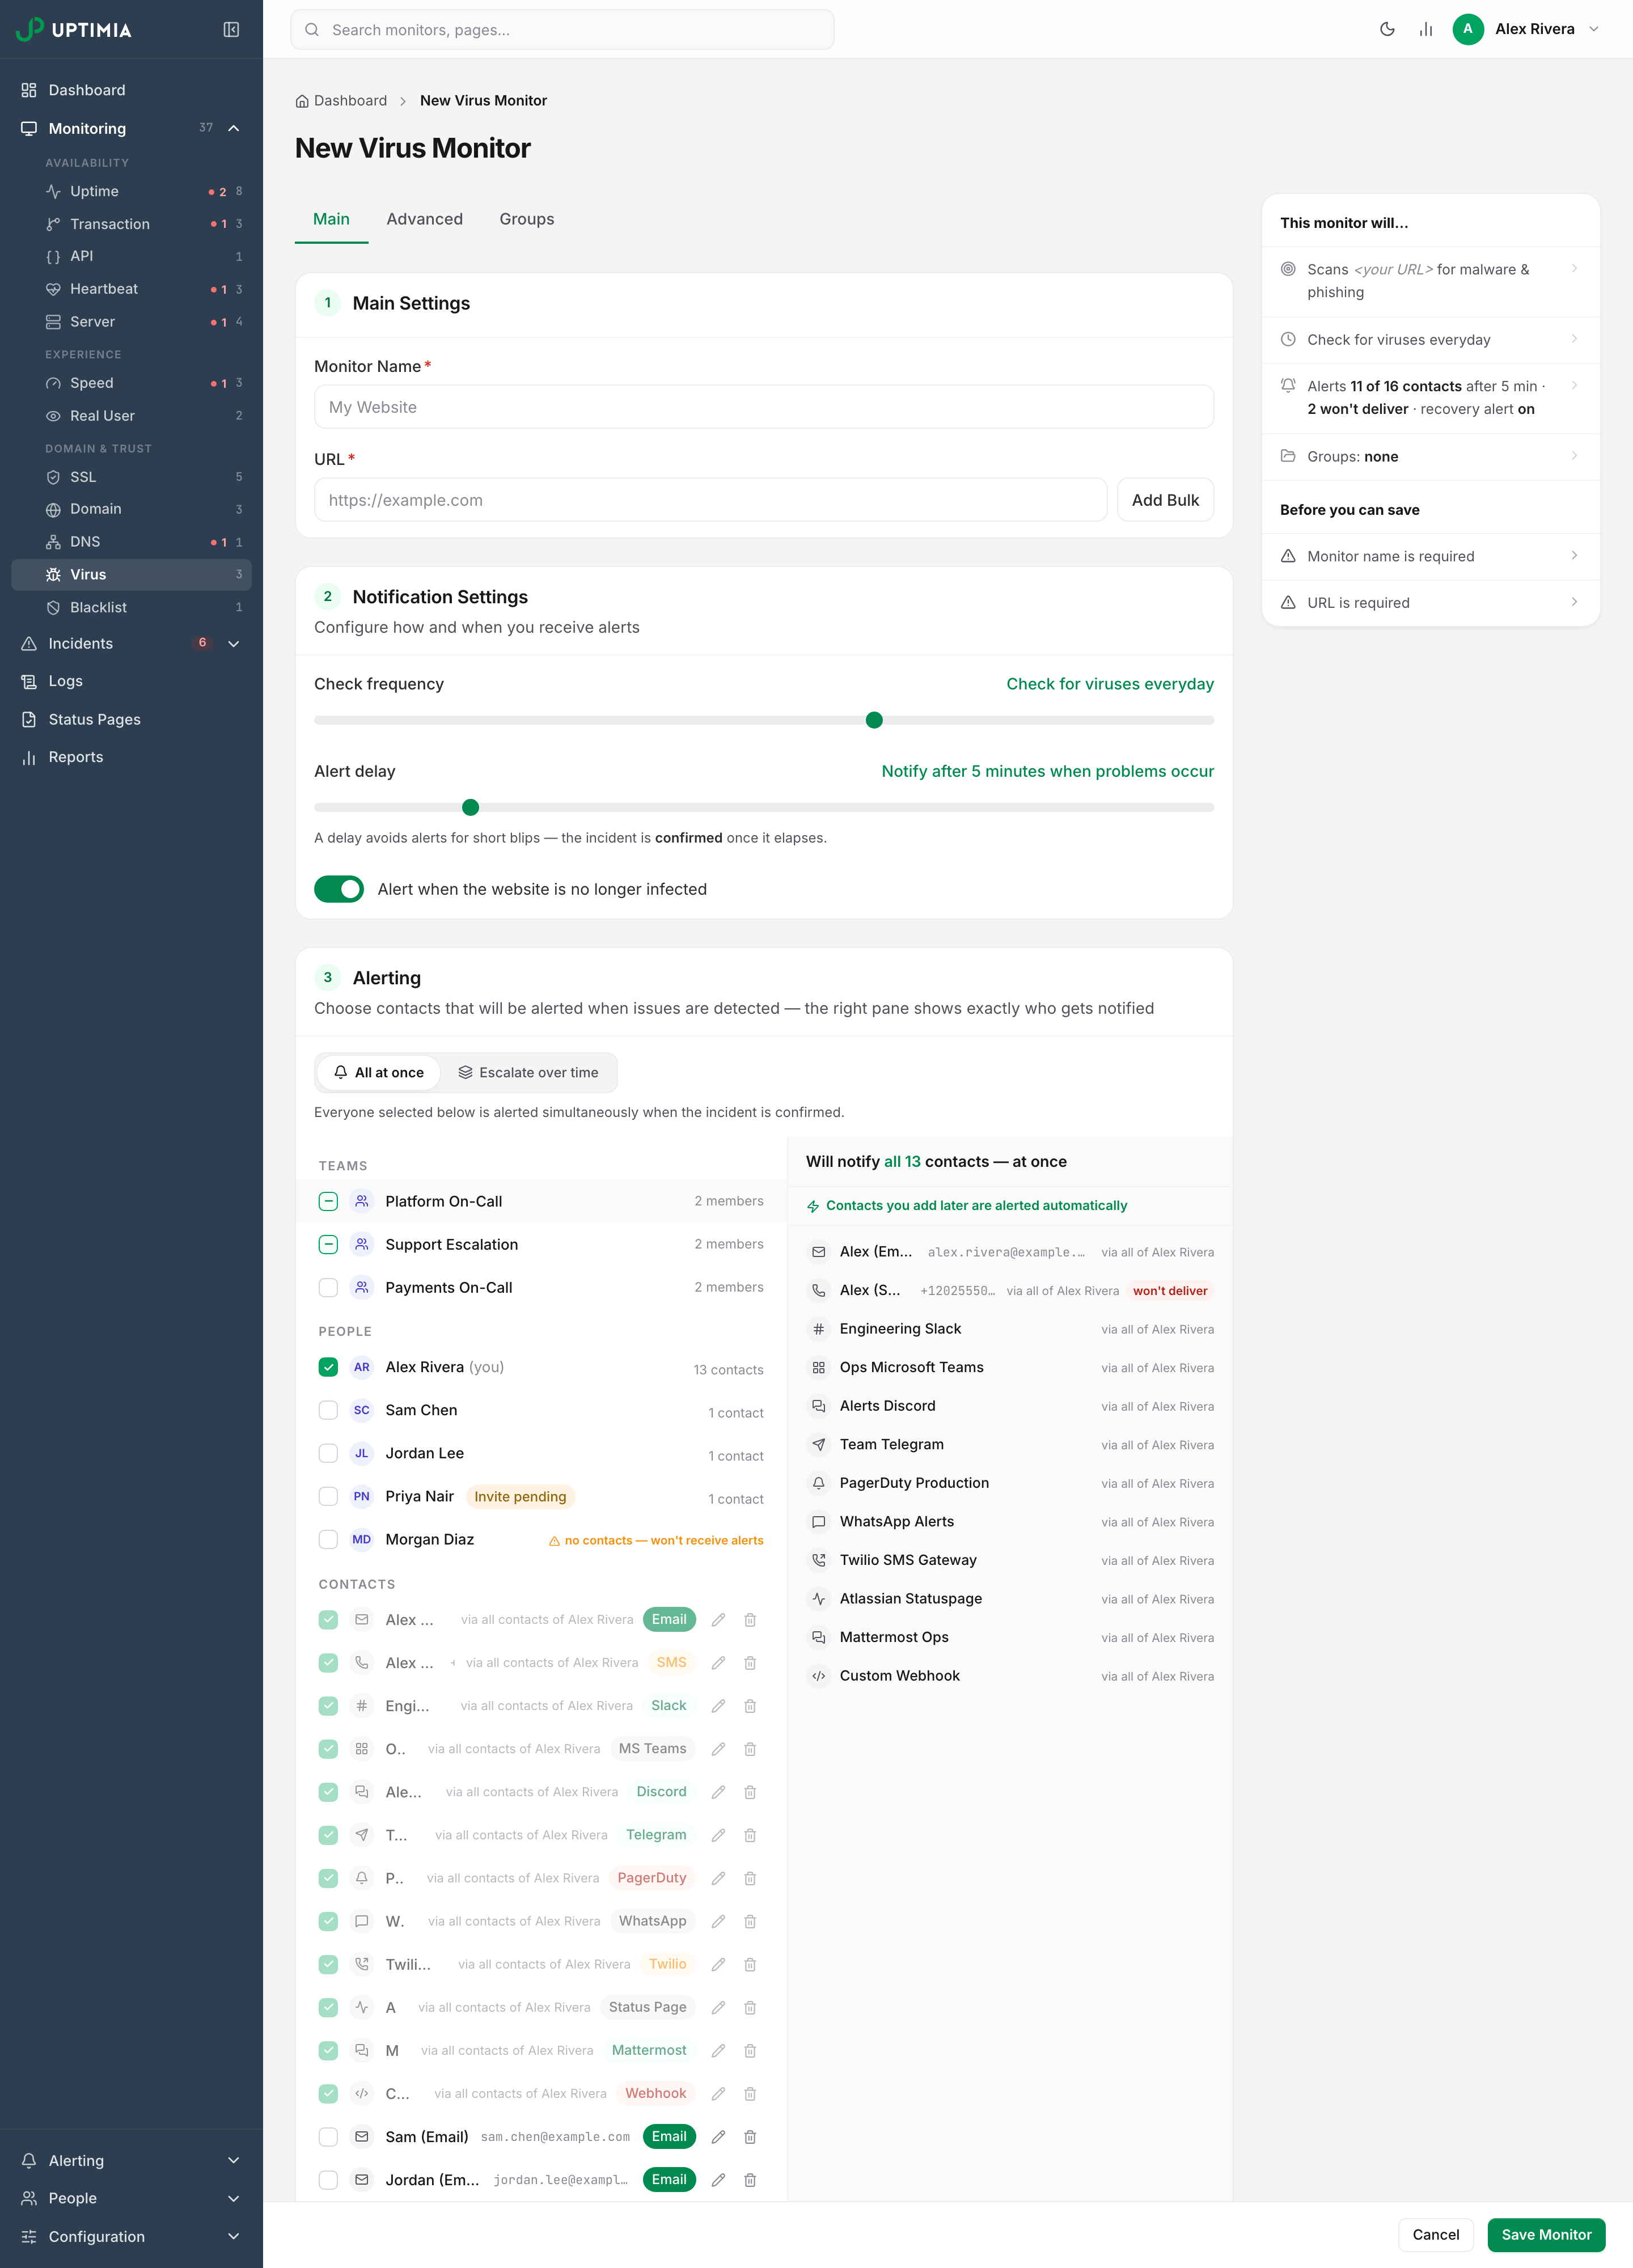Toggle dark mode moon icon
The height and width of the screenshot is (2268, 1633).
click(1387, 29)
